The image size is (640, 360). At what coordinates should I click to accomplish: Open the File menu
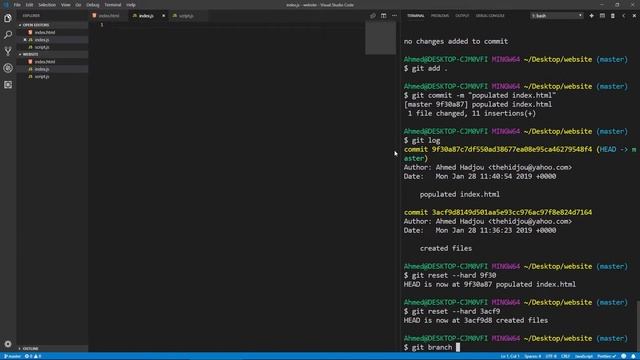pyautogui.click(x=17, y=5)
